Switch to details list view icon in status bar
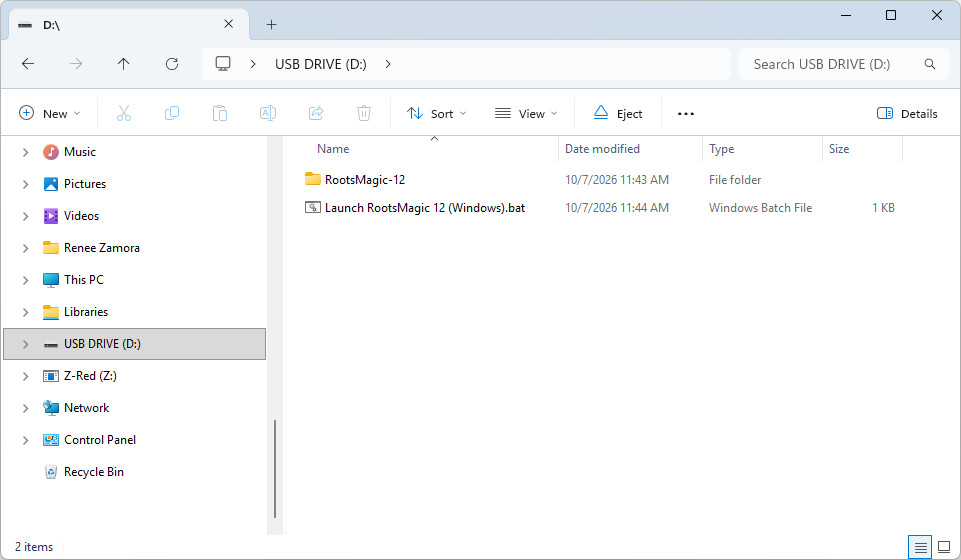This screenshot has height=560, width=961. 920,547
